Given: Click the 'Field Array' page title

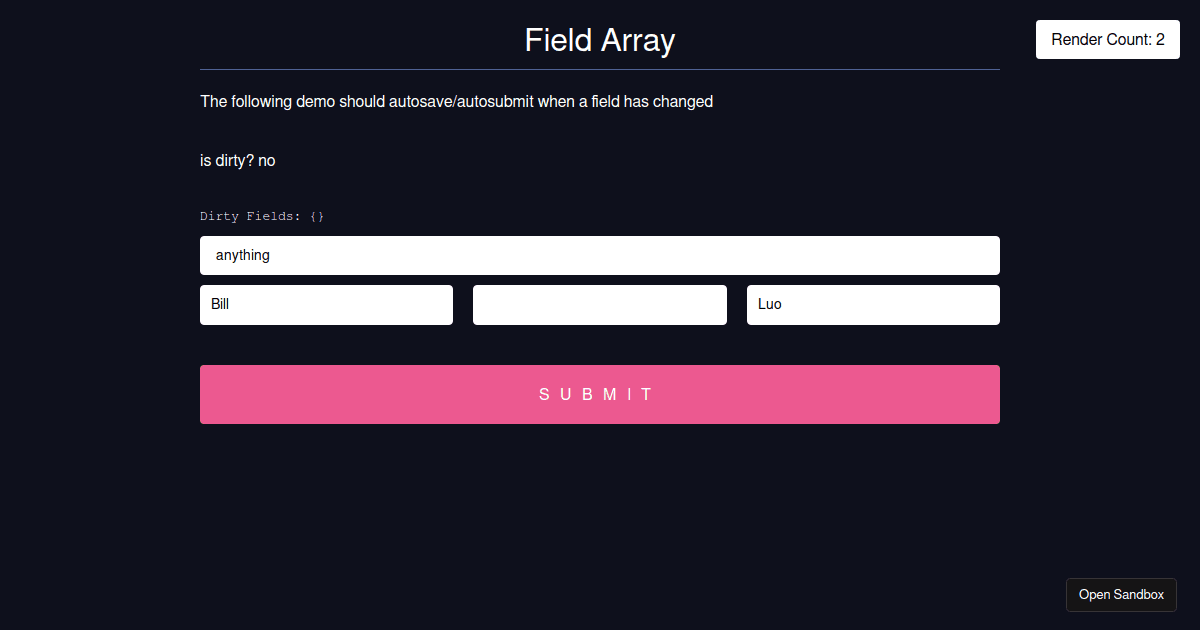Looking at the screenshot, I should (x=599, y=40).
